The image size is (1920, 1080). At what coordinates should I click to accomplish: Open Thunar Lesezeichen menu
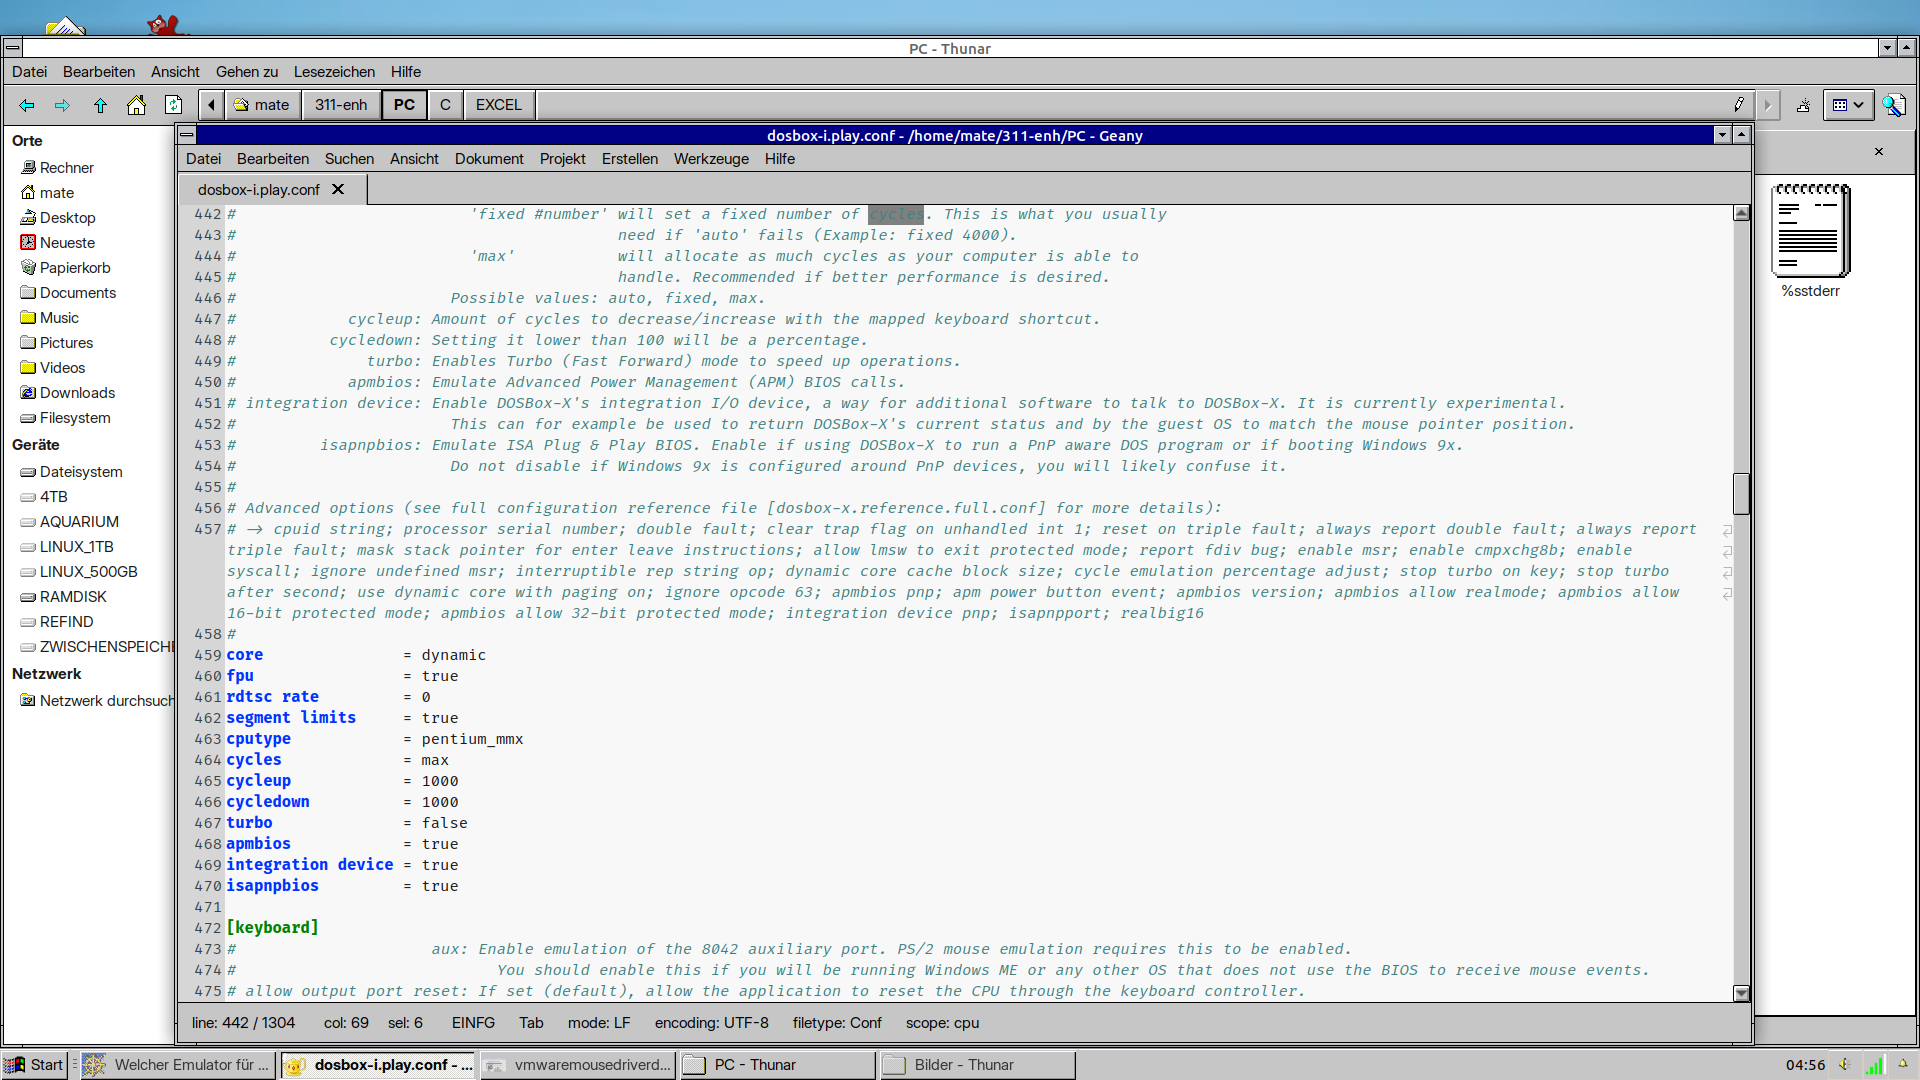tap(334, 72)
